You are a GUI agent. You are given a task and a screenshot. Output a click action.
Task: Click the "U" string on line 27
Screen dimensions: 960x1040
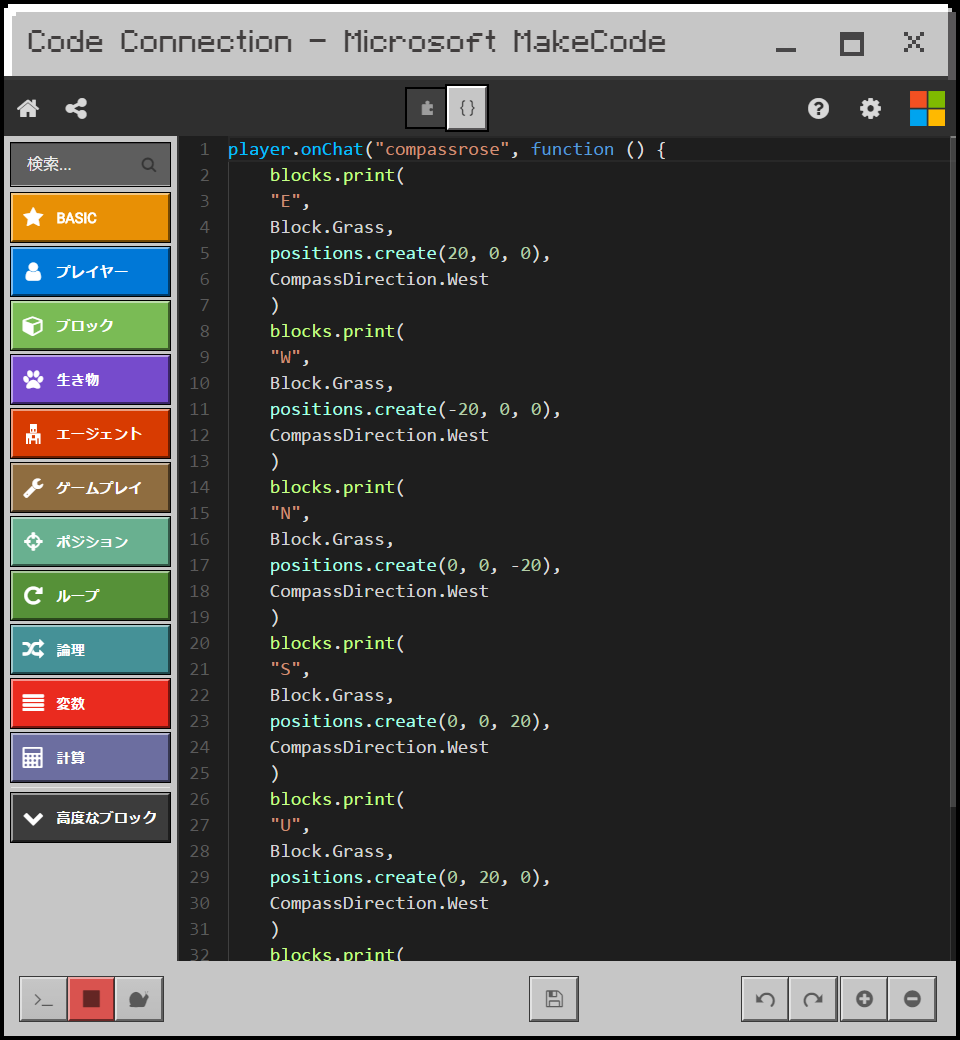285,824
